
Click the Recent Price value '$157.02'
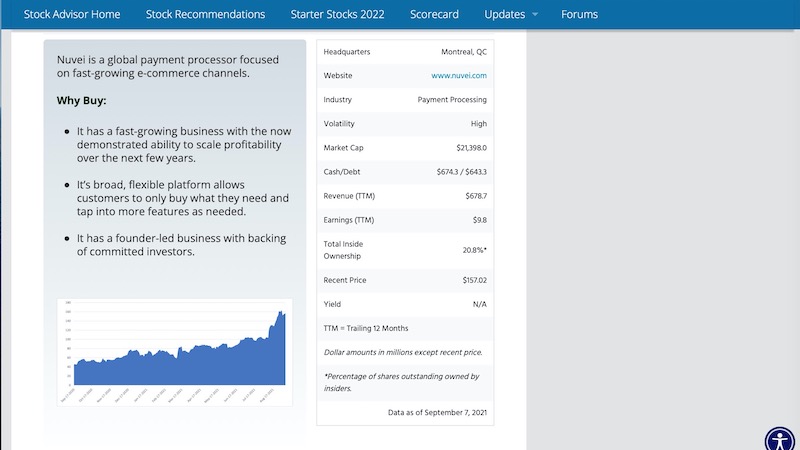[x=474, y=280]
